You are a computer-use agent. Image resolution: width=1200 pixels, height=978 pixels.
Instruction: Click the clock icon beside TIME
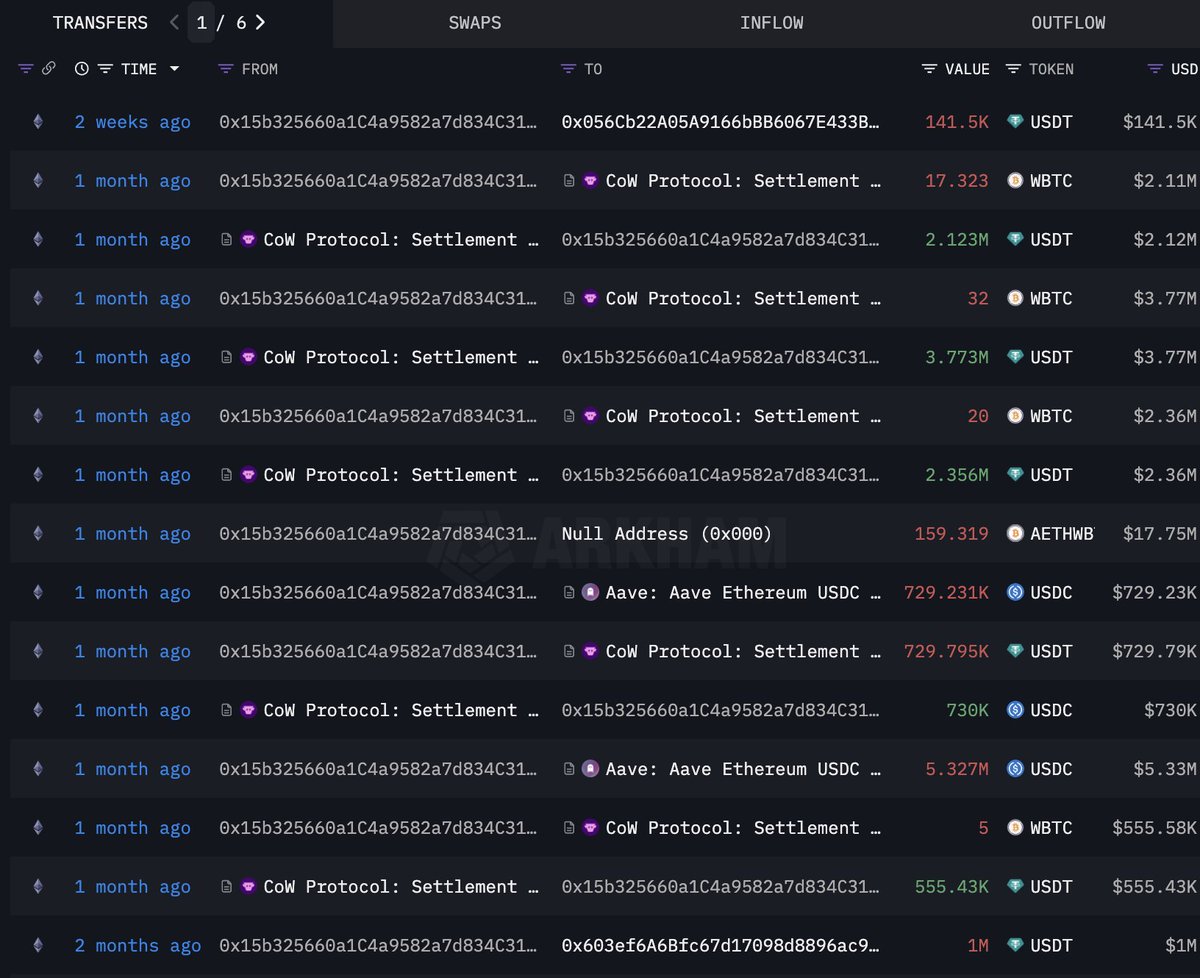[82, 69]
